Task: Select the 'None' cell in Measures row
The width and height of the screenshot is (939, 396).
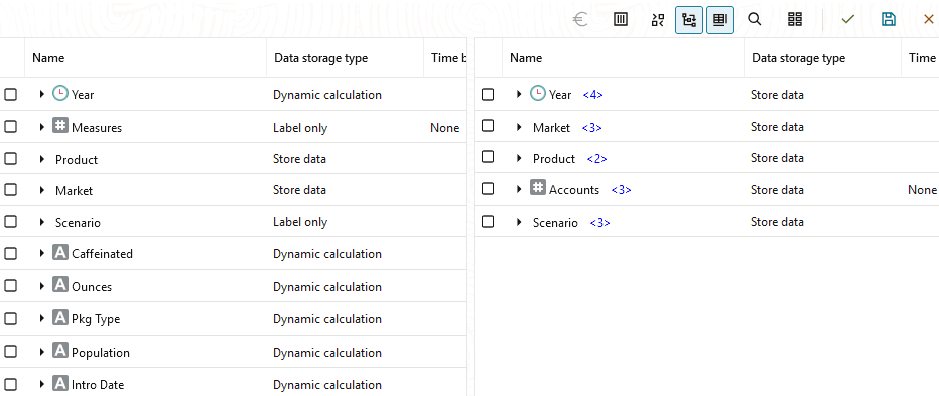Action: (444, 128)
